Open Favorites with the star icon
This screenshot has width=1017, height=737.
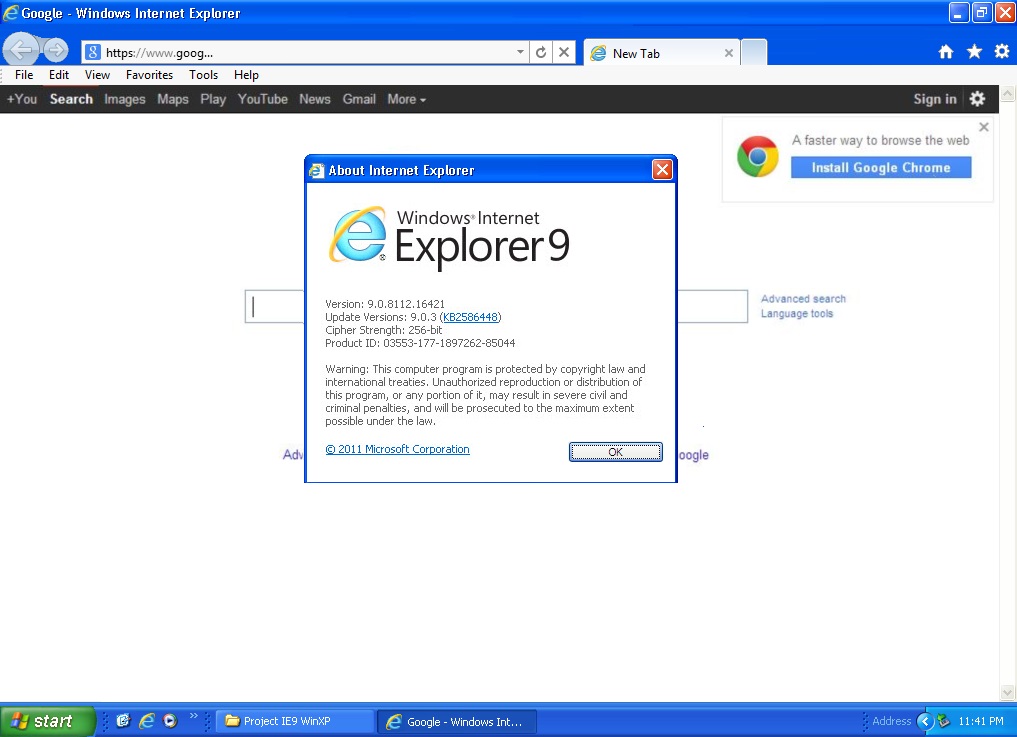click(974, 52)
